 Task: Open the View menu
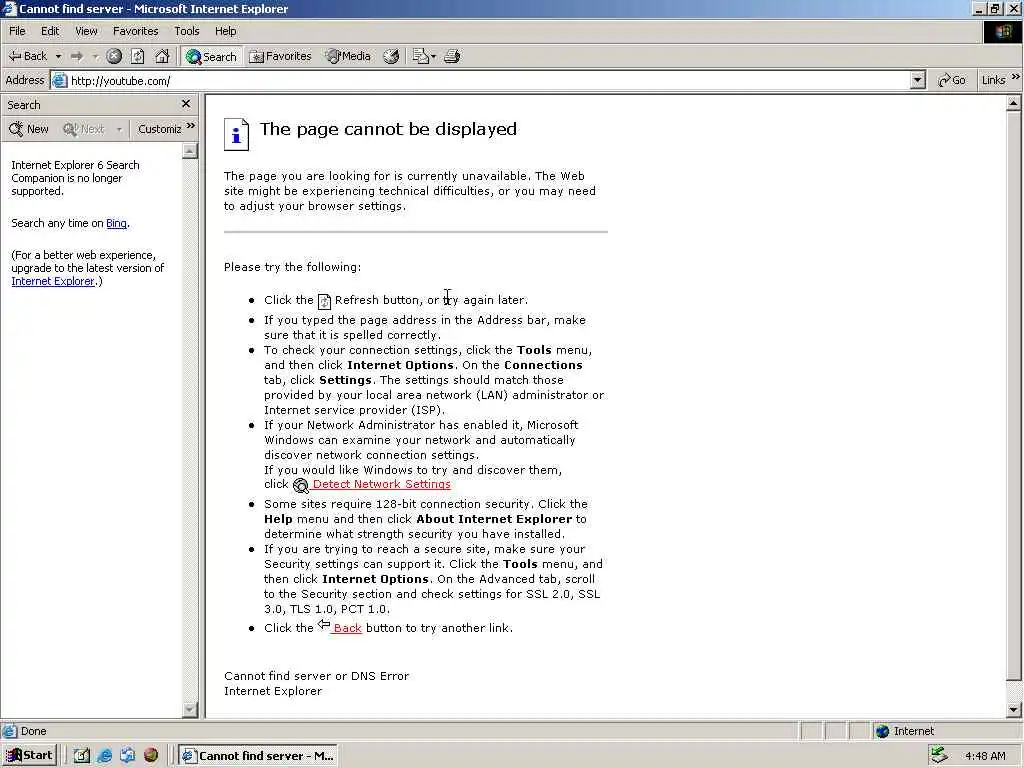coord(86,31)
